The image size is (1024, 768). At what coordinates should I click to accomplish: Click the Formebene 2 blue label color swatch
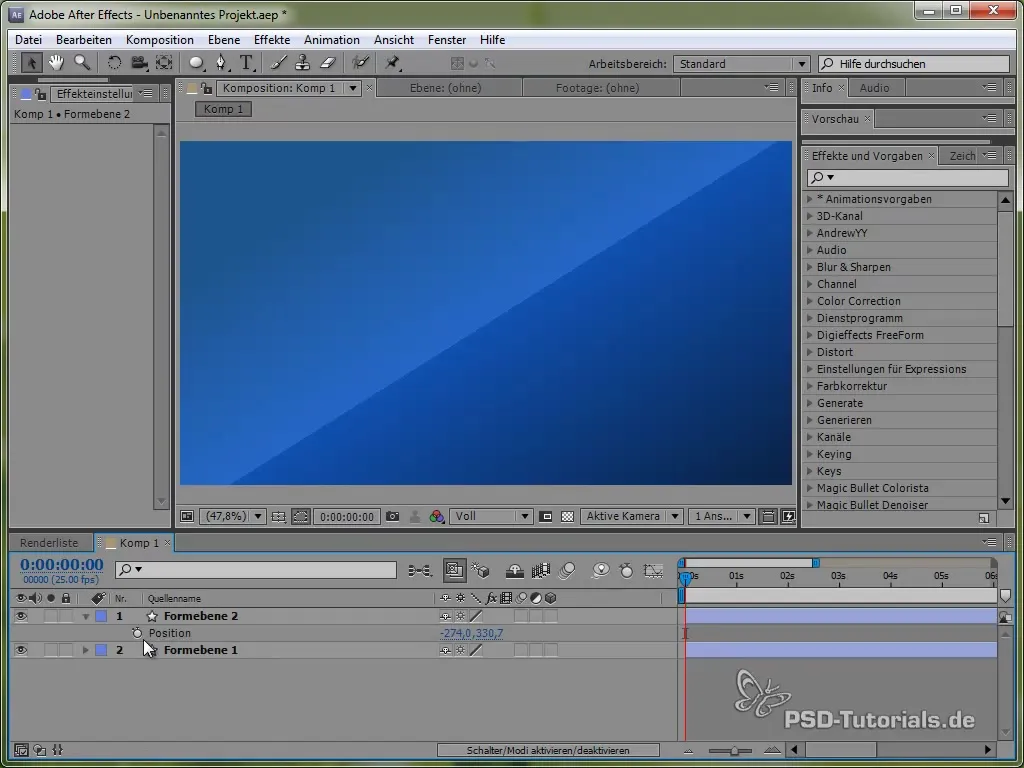[x=101, y=616]
